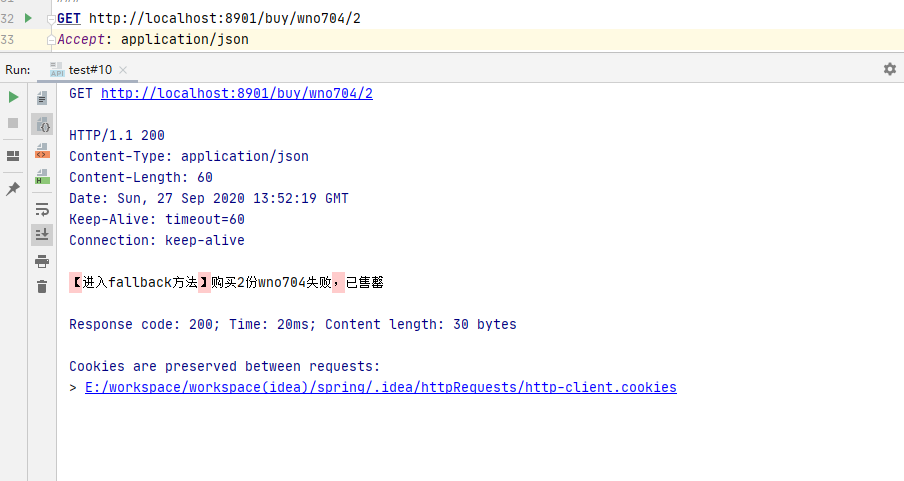Click the Restore Layout icon
Image resolution: width=904 pixels, height=481 pixels.
pos(13,156)
